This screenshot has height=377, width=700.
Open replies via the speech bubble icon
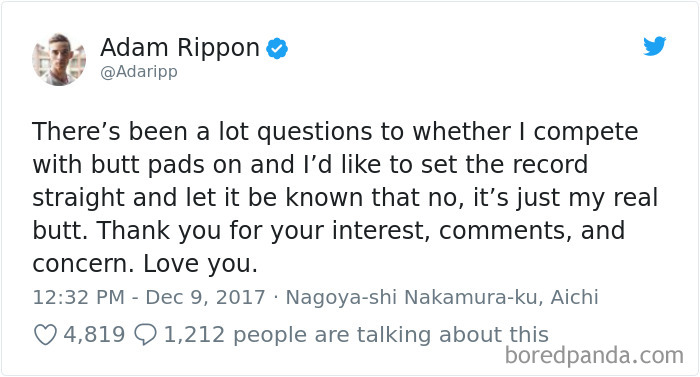pos(146,335)
